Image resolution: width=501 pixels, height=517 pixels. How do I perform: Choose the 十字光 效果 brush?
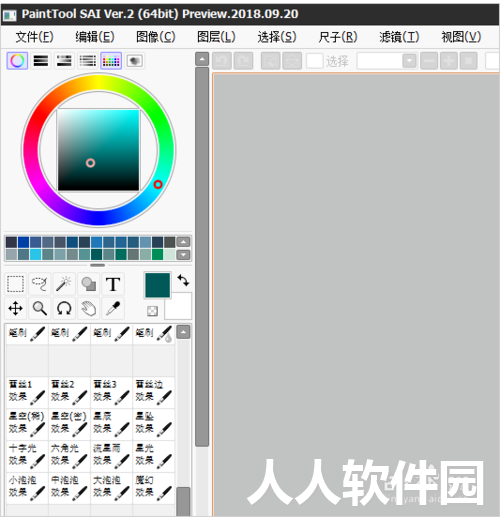pos(27,456)
